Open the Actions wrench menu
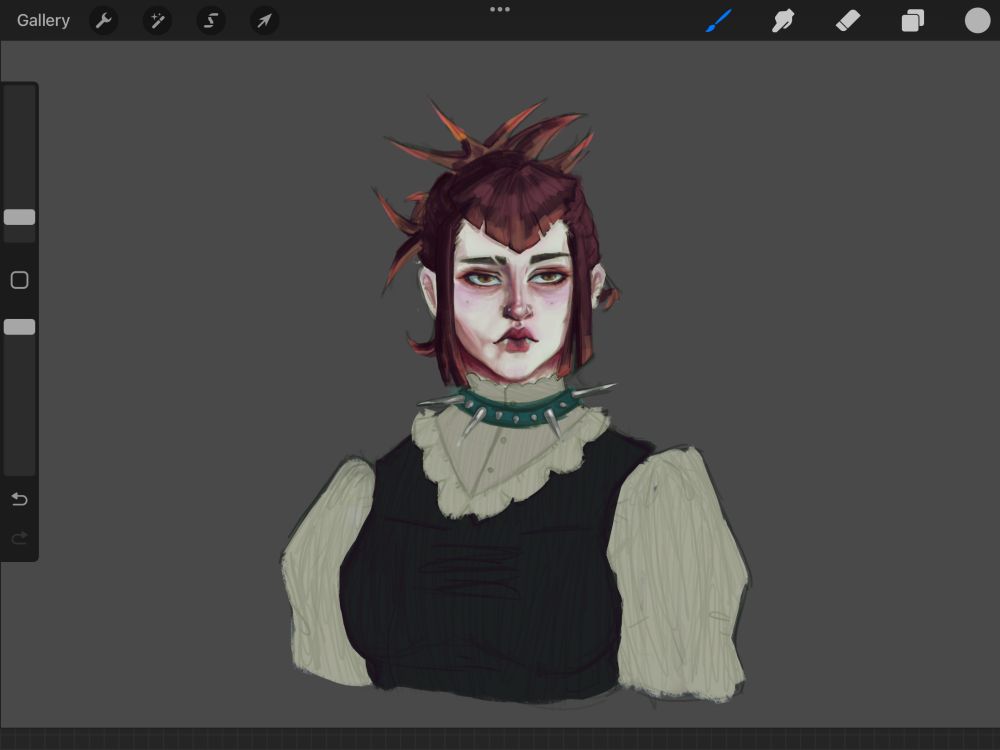Screen dimensions: 1000x750 click(x=103, y=21)
